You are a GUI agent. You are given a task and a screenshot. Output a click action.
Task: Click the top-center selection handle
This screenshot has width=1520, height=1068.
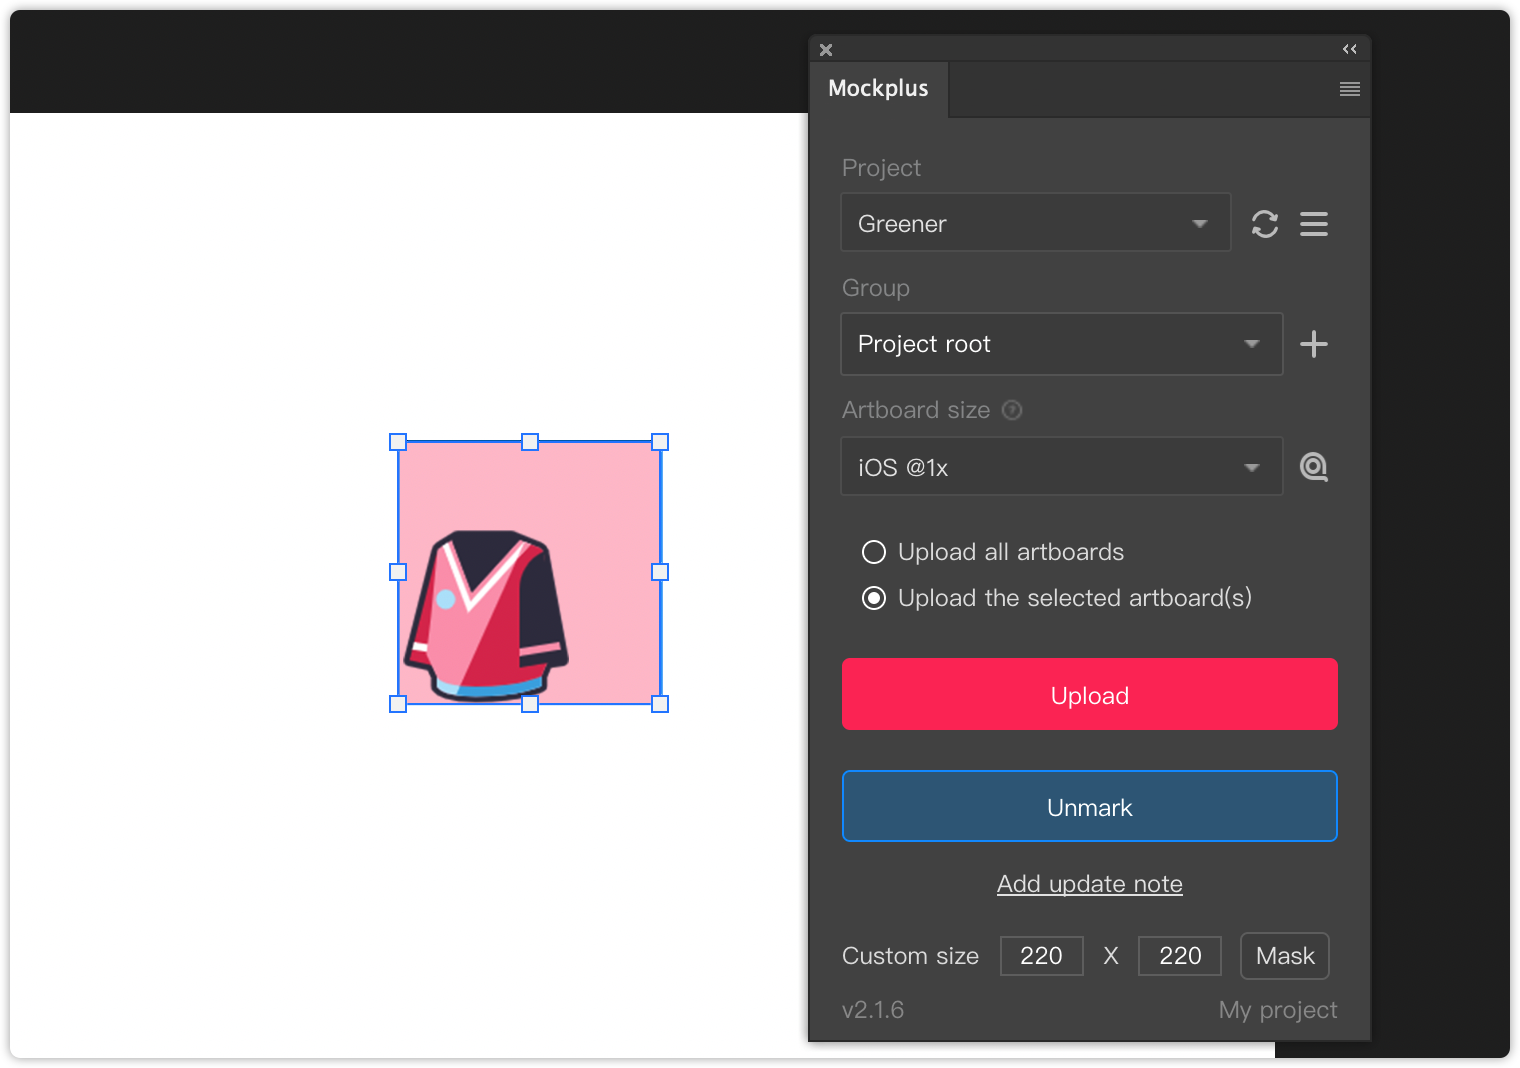click(530, 442)
